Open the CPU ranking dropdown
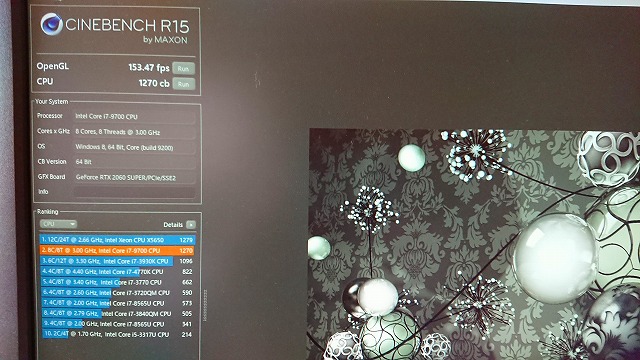Image resolution: width=640 pixels, height=360 pixels. pos(58,224)
